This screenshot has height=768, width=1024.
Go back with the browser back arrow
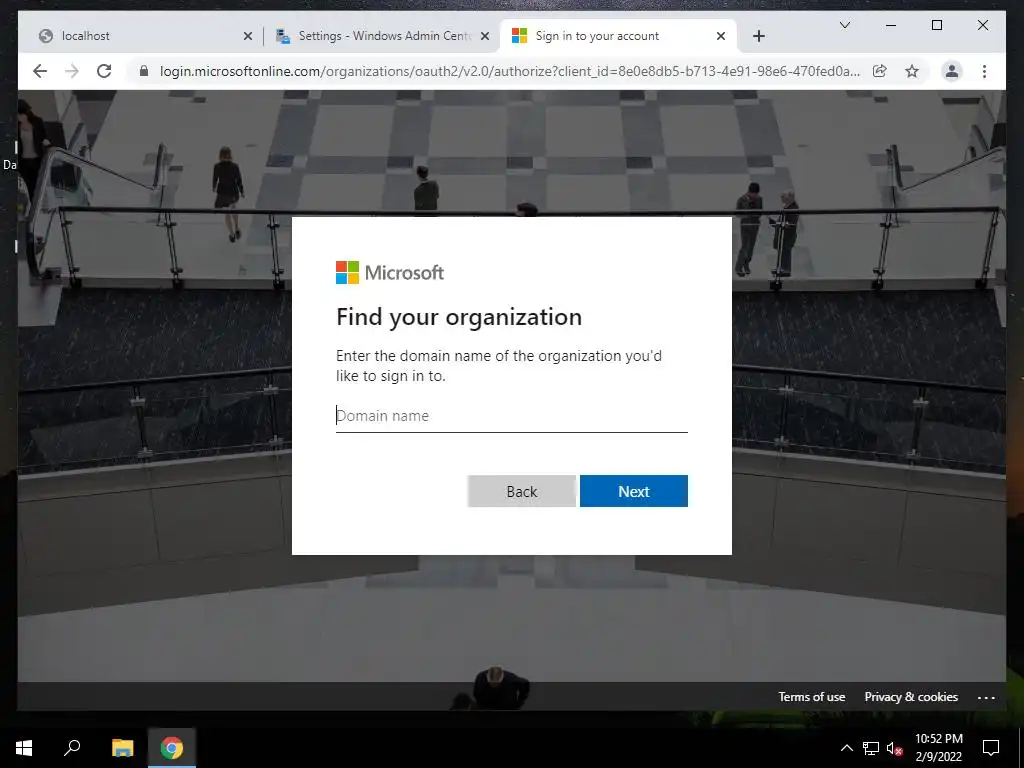(40, 71)
